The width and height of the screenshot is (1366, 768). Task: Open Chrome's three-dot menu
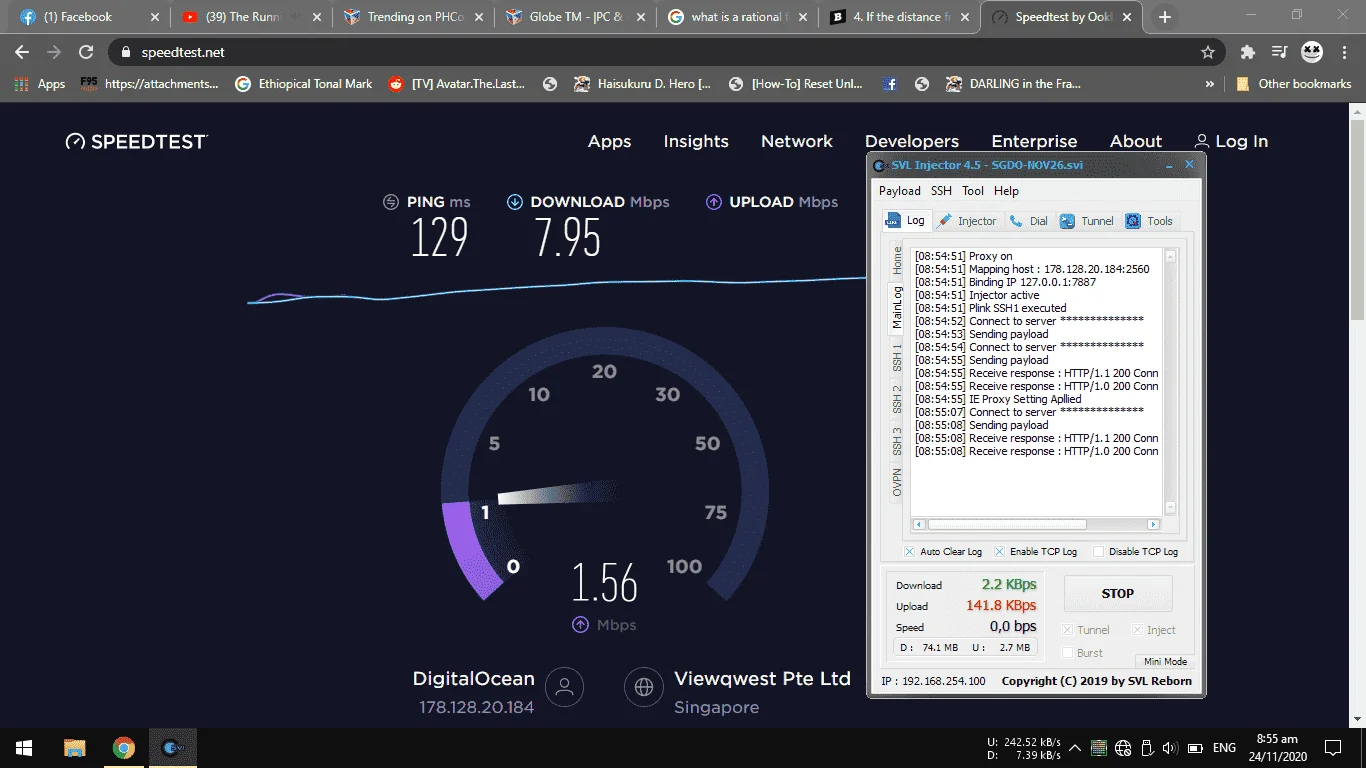(1345, 52)
